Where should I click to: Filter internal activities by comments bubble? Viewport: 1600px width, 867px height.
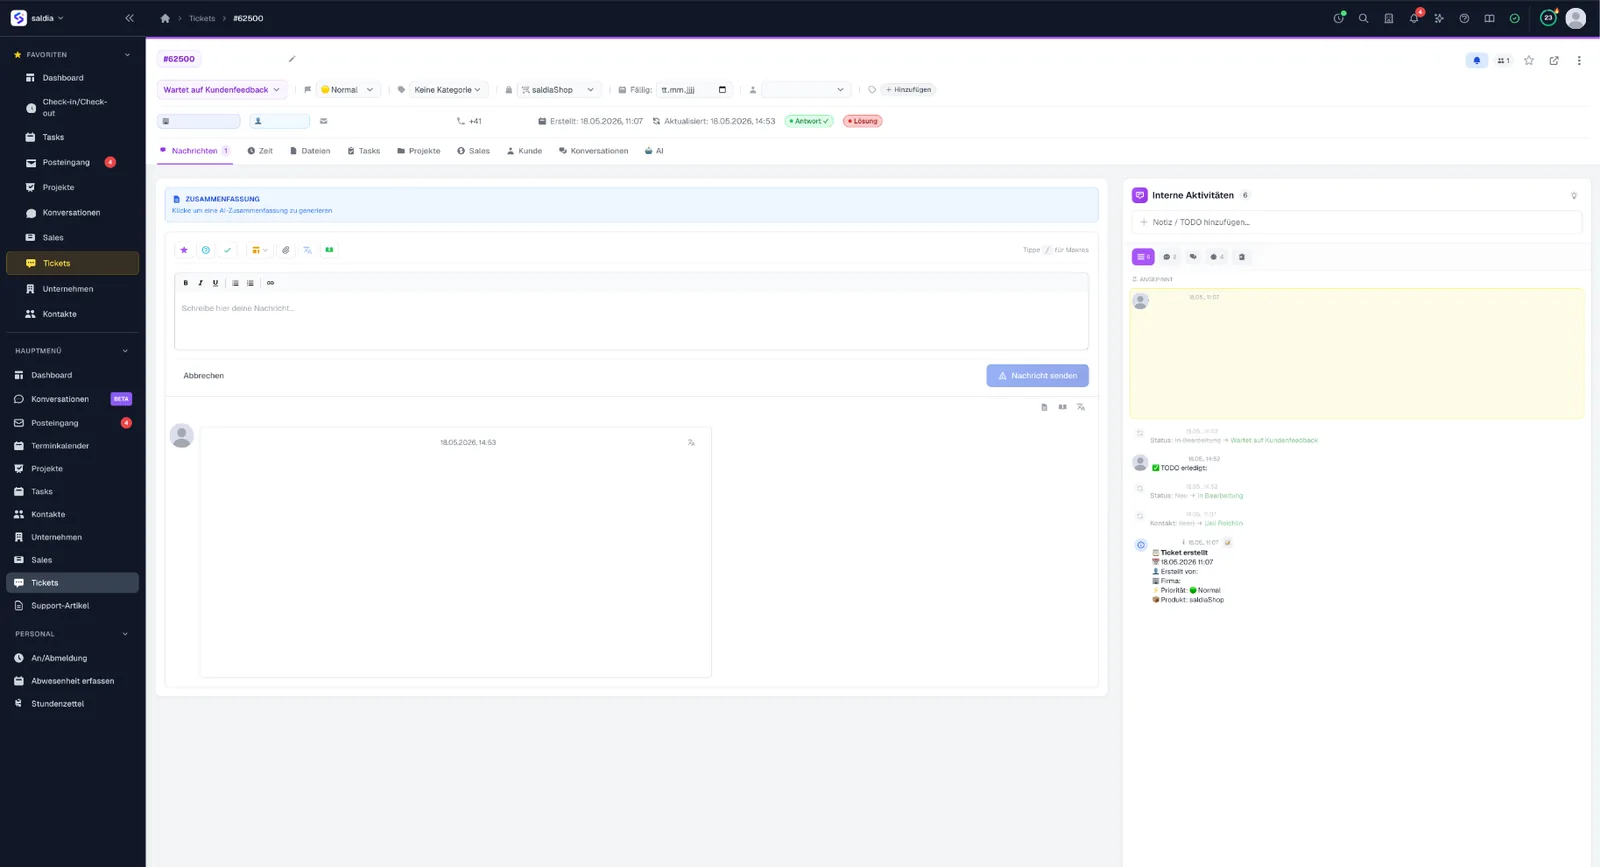coord(1169,257)
